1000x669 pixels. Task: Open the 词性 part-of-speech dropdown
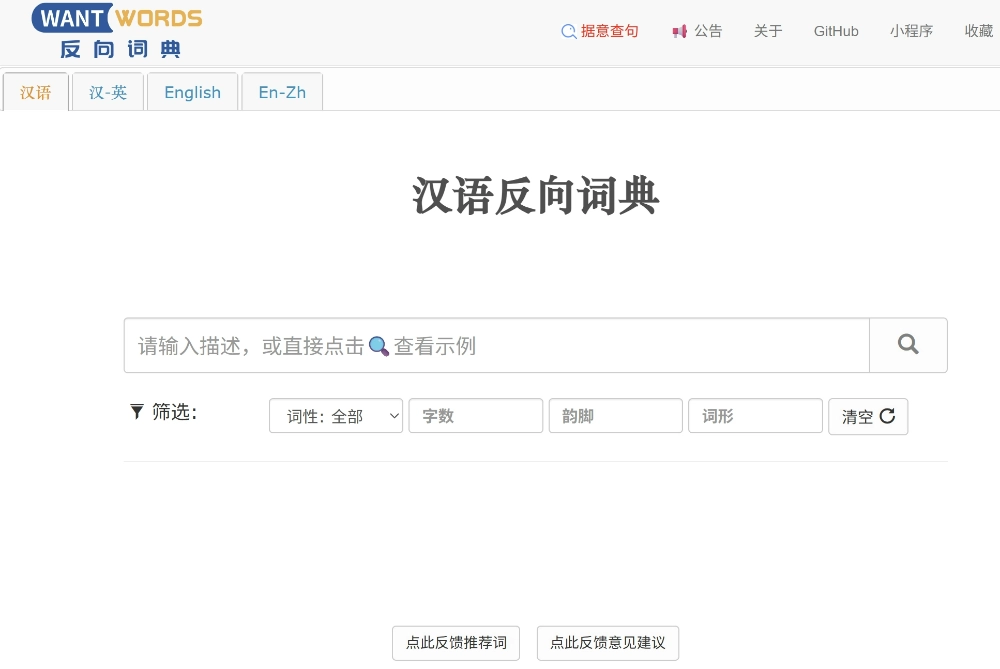click(x=336, y=416)
